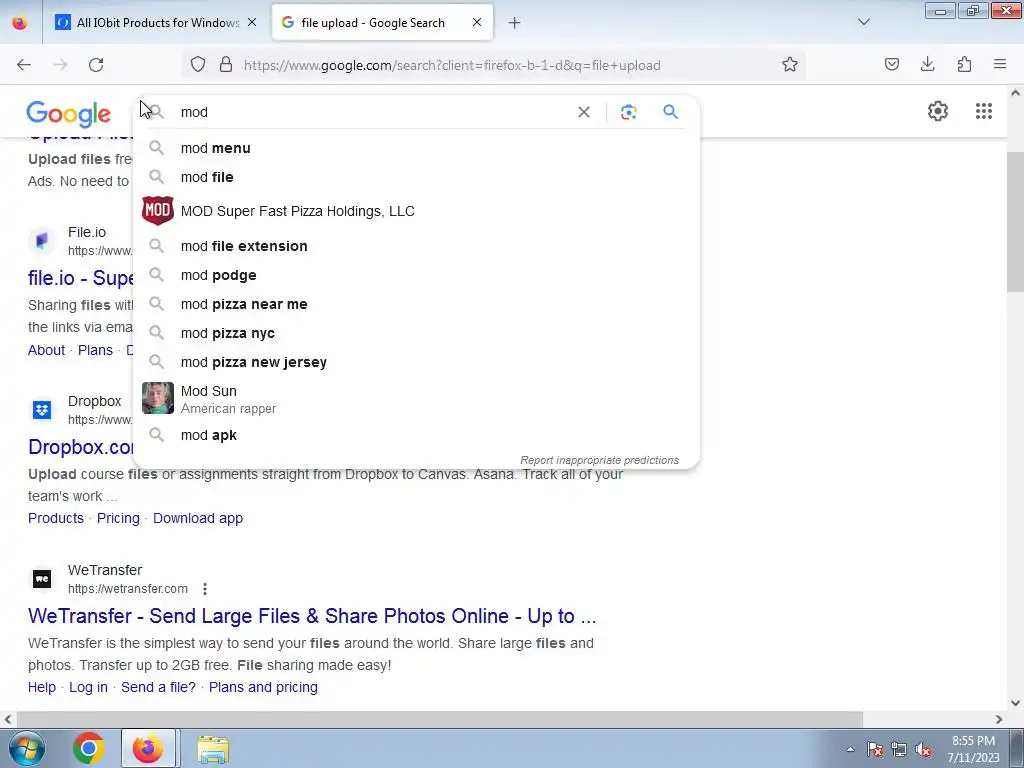Choose the 'mod apk' suggestion

click(416, 435)
